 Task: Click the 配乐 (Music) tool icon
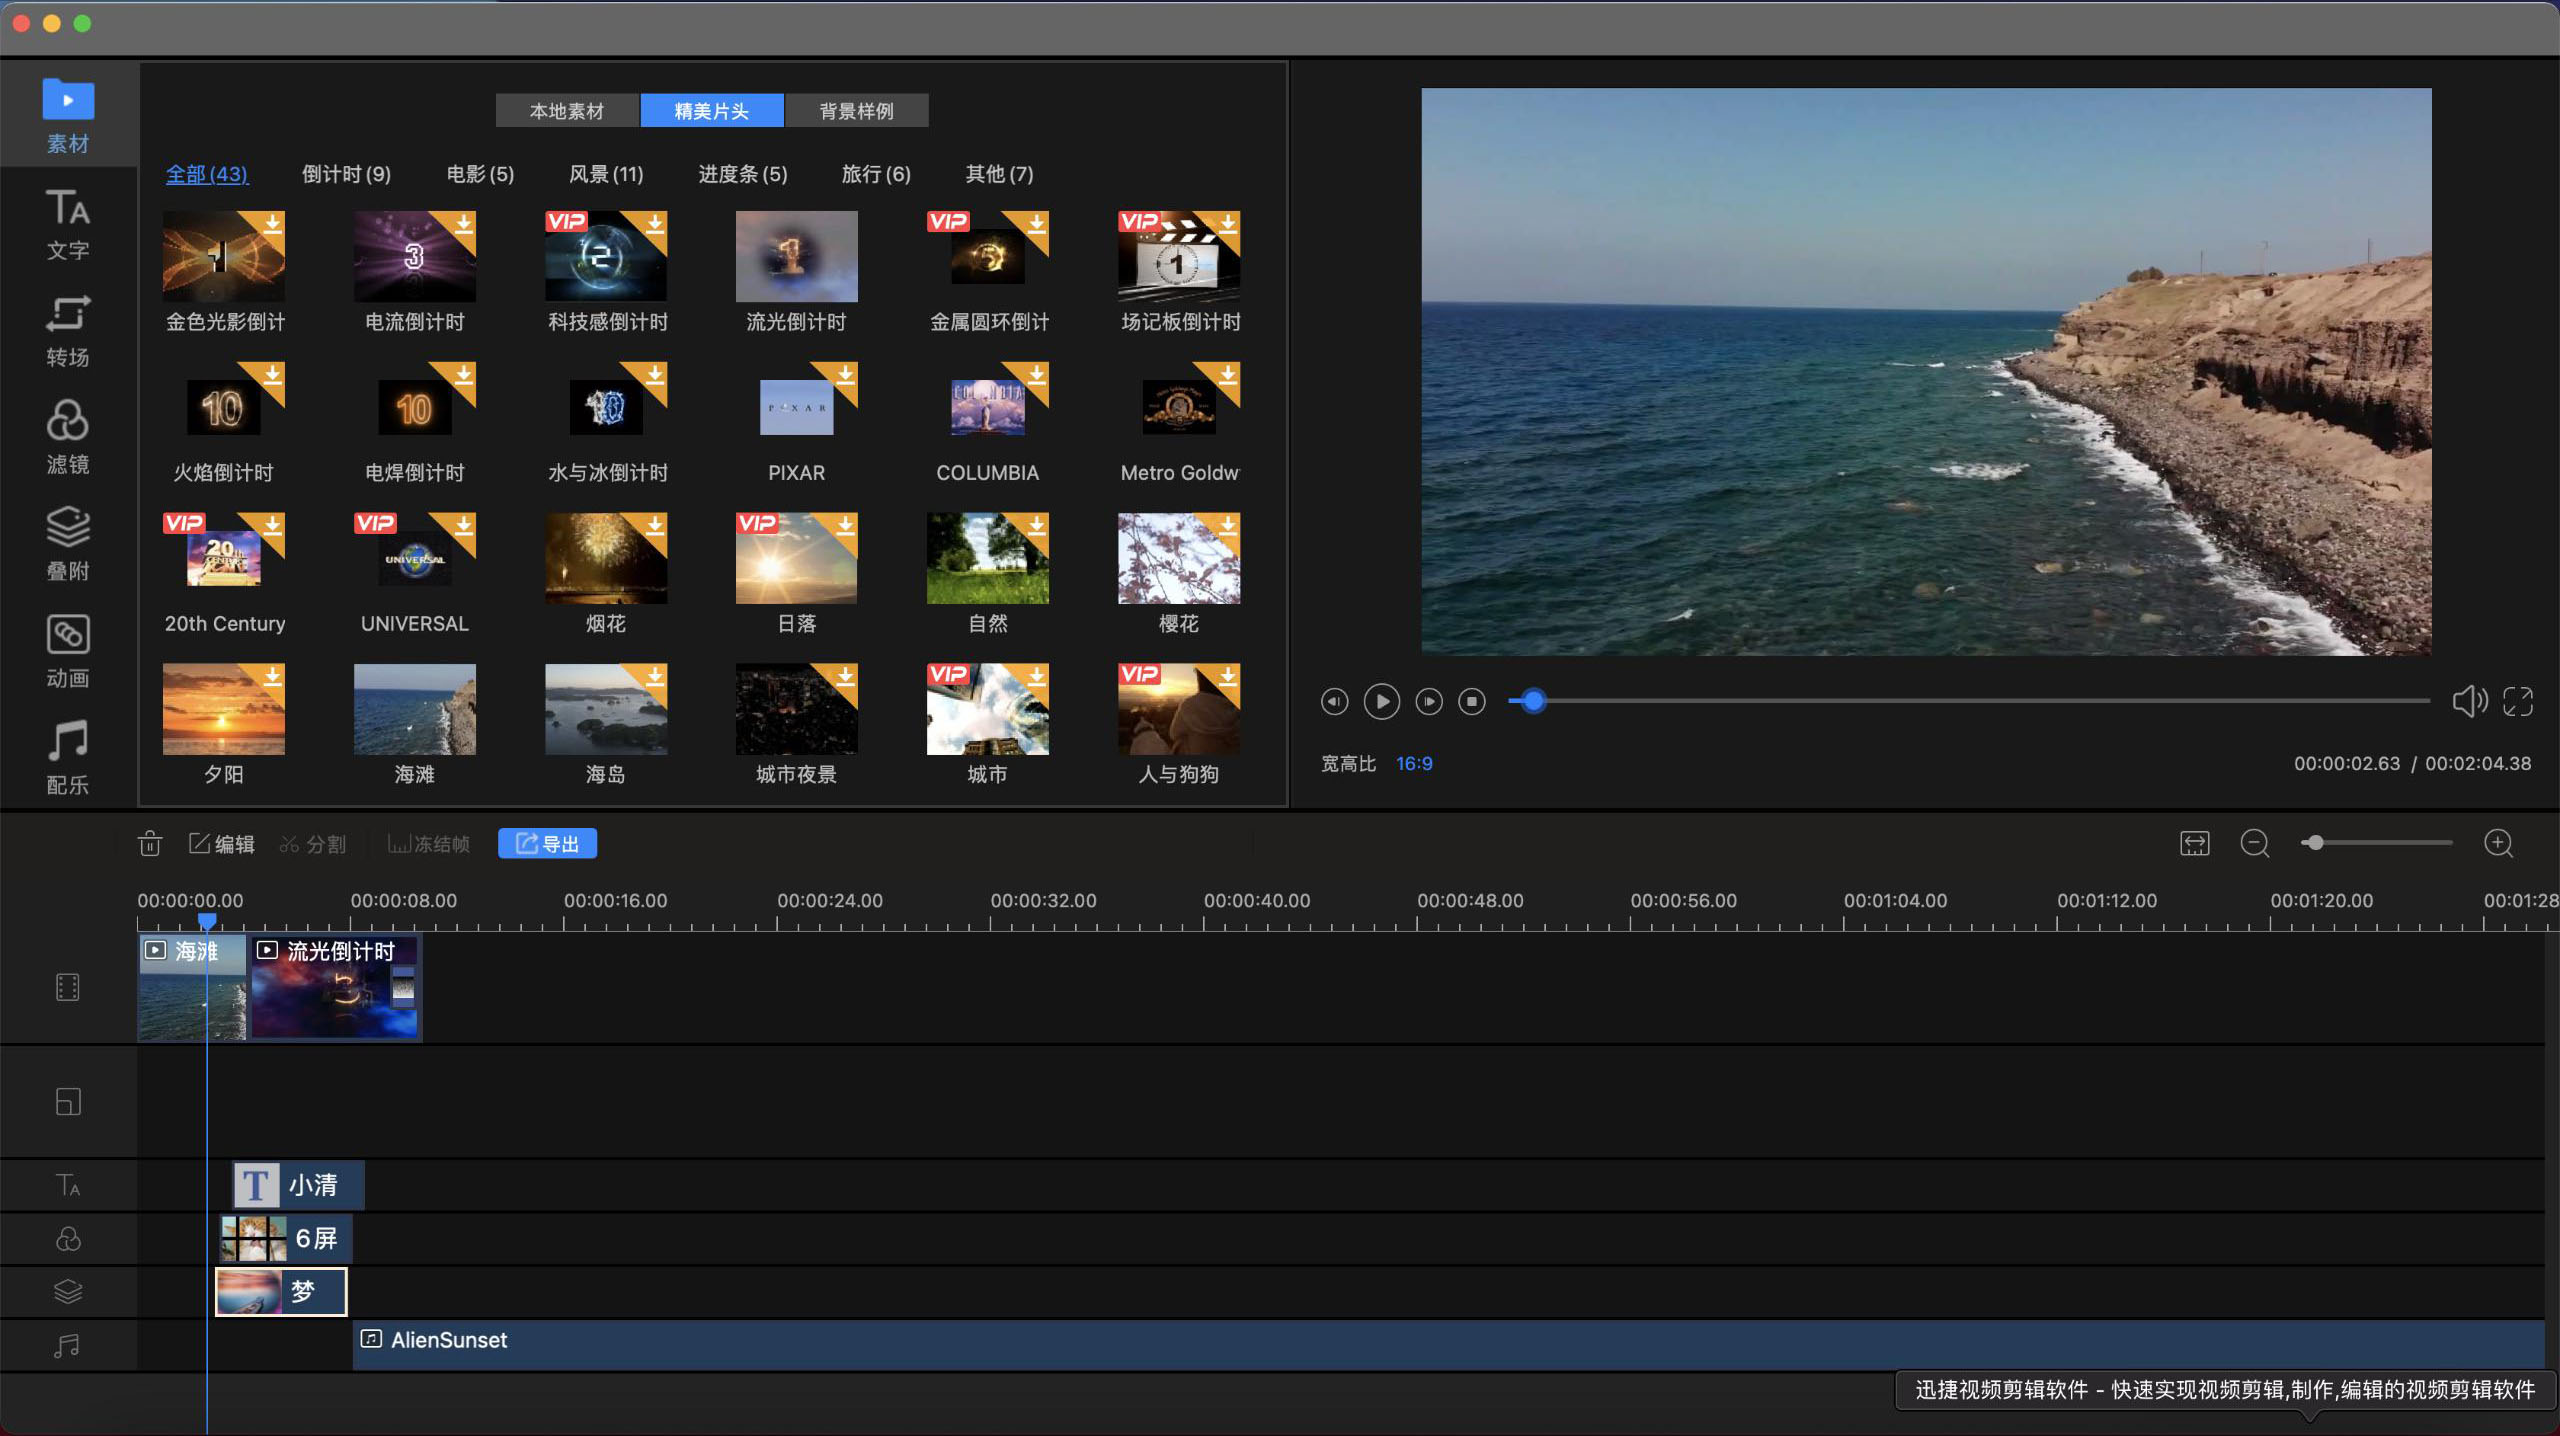pos(67,759)
